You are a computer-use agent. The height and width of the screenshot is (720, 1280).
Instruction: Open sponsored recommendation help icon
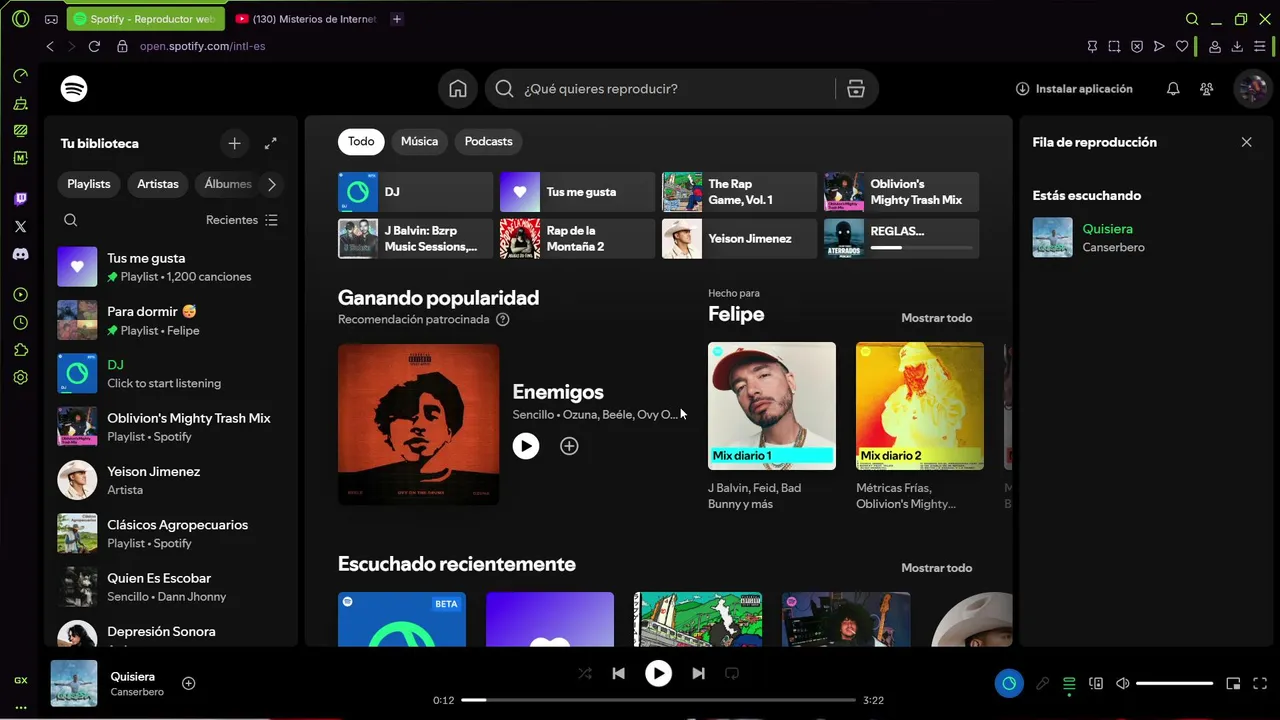coord(503,320)
